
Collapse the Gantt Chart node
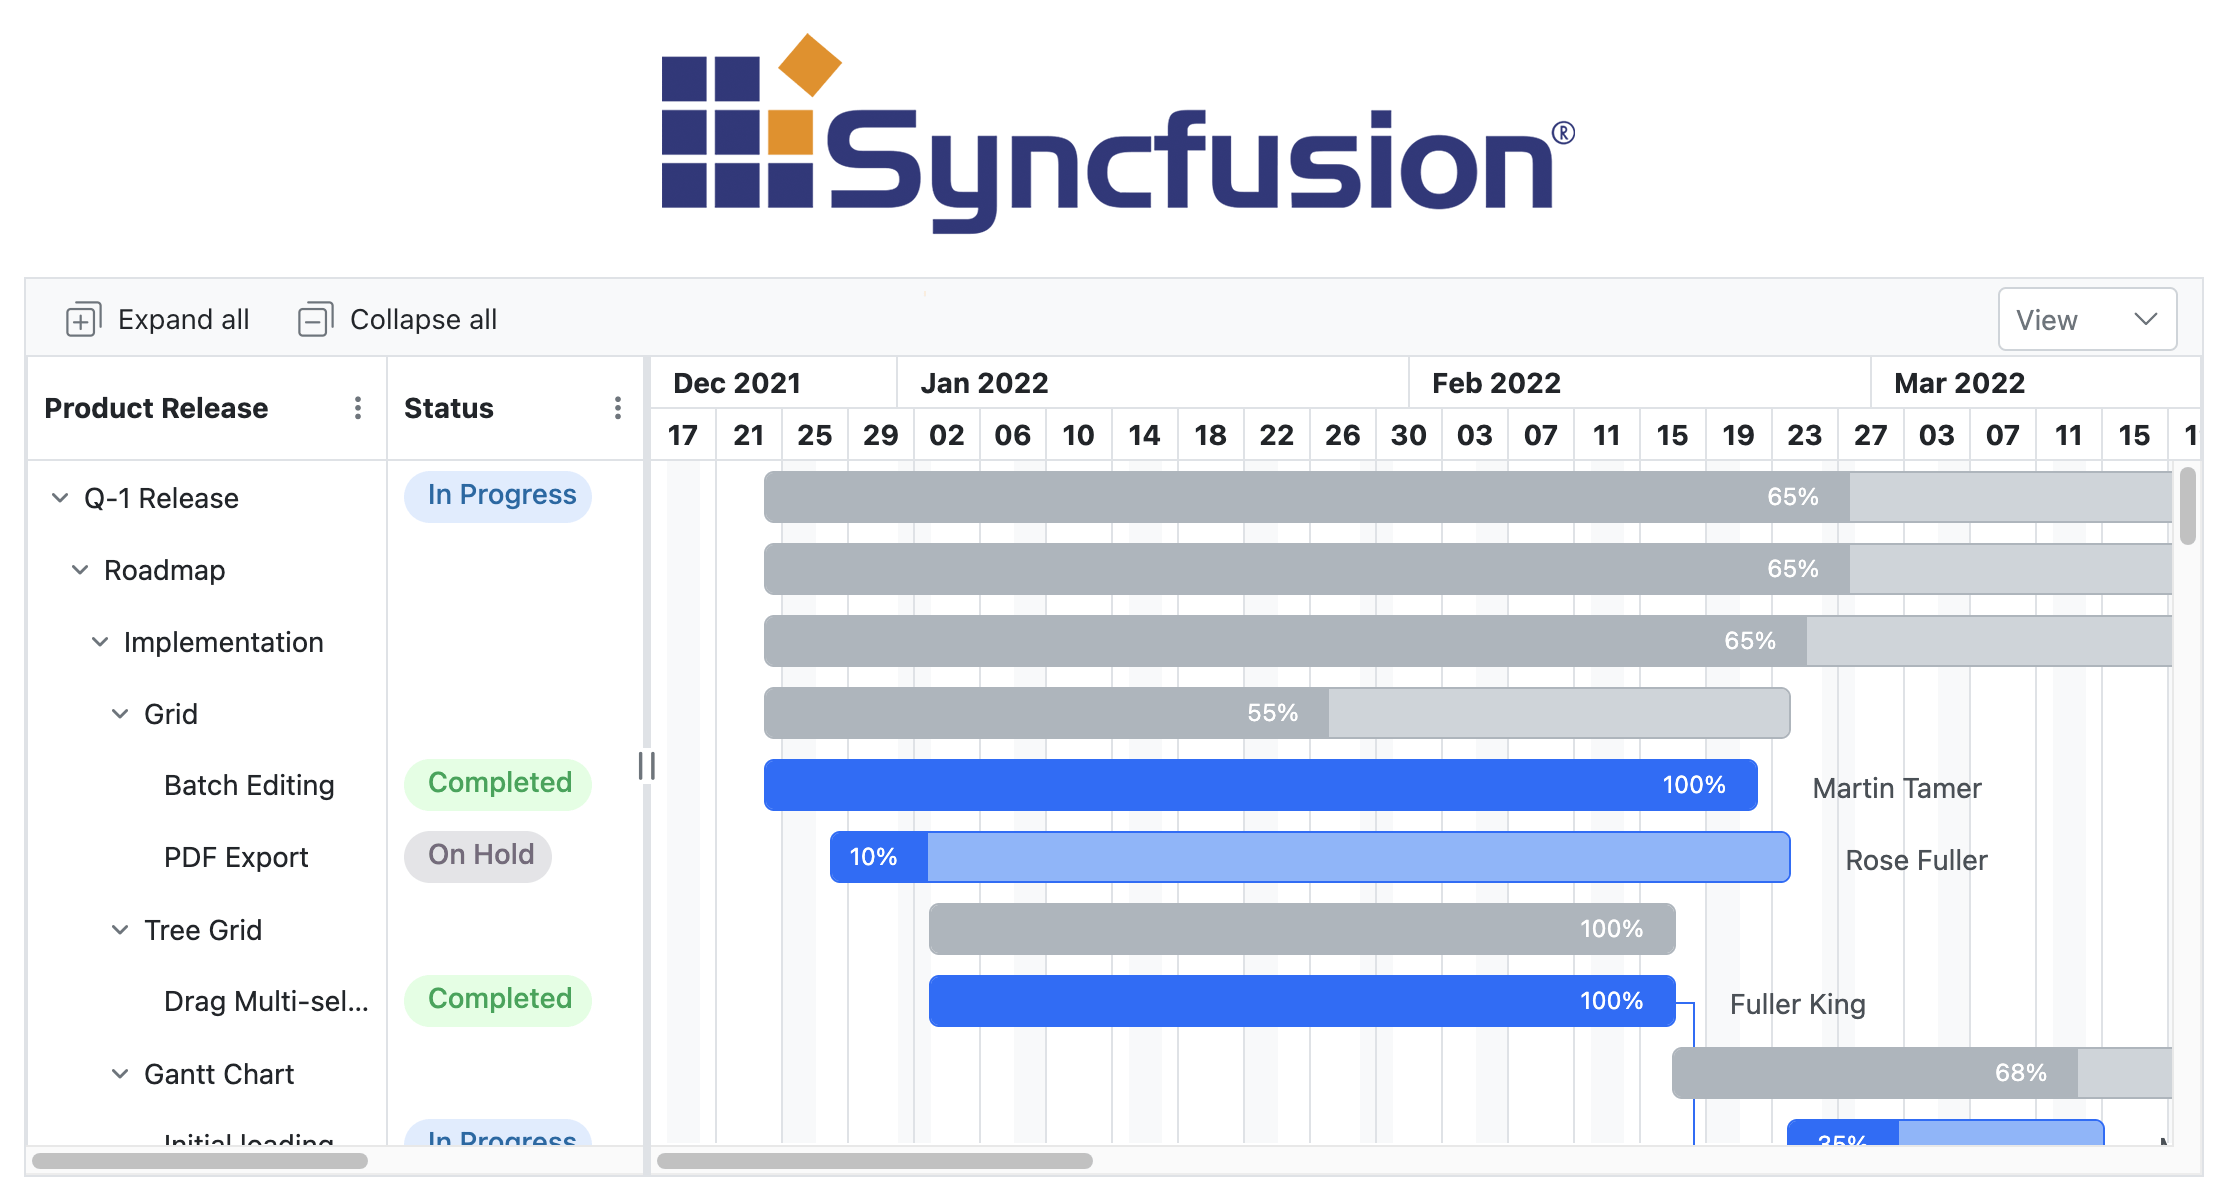click(x=119, y=1073)
